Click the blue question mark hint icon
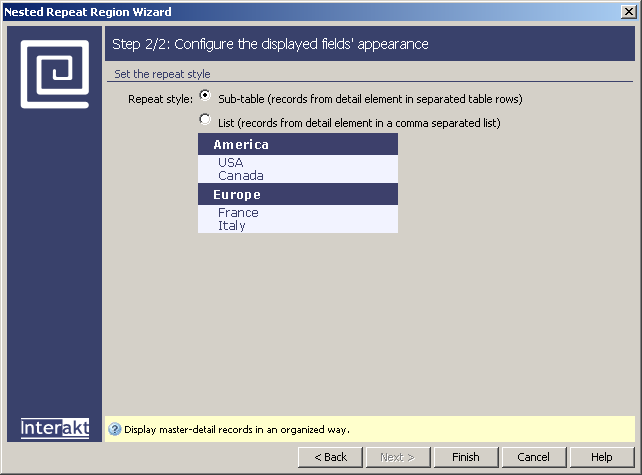Viewport: 642px width, 475px height. [x=115, y=430]
